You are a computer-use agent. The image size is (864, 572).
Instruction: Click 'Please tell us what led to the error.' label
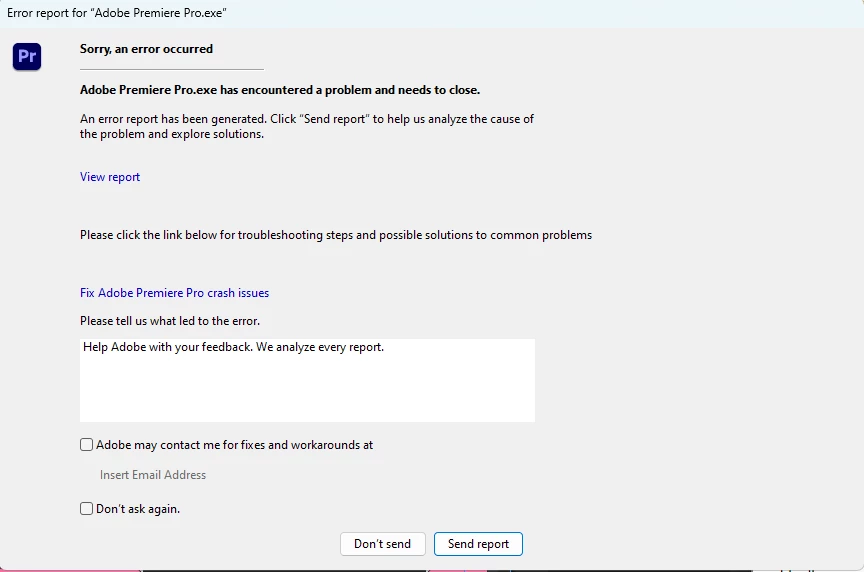170,321
